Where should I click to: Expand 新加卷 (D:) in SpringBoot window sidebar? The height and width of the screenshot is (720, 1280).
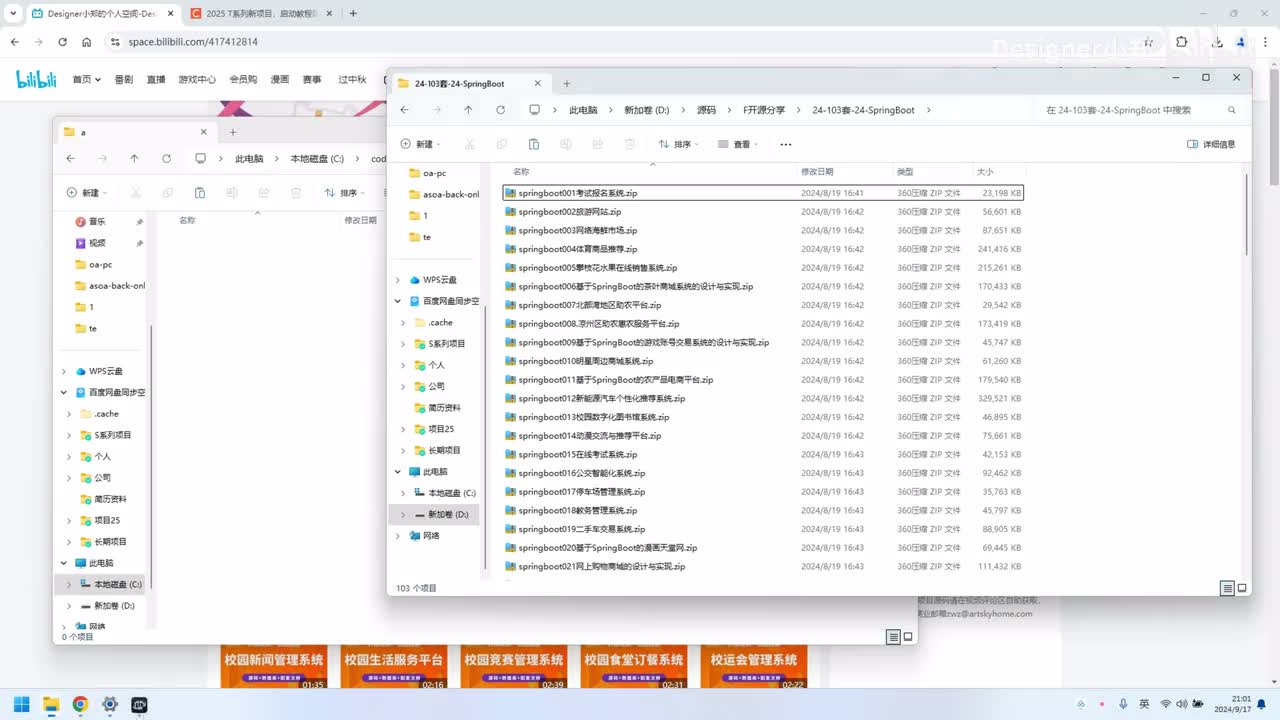point(403,514)
